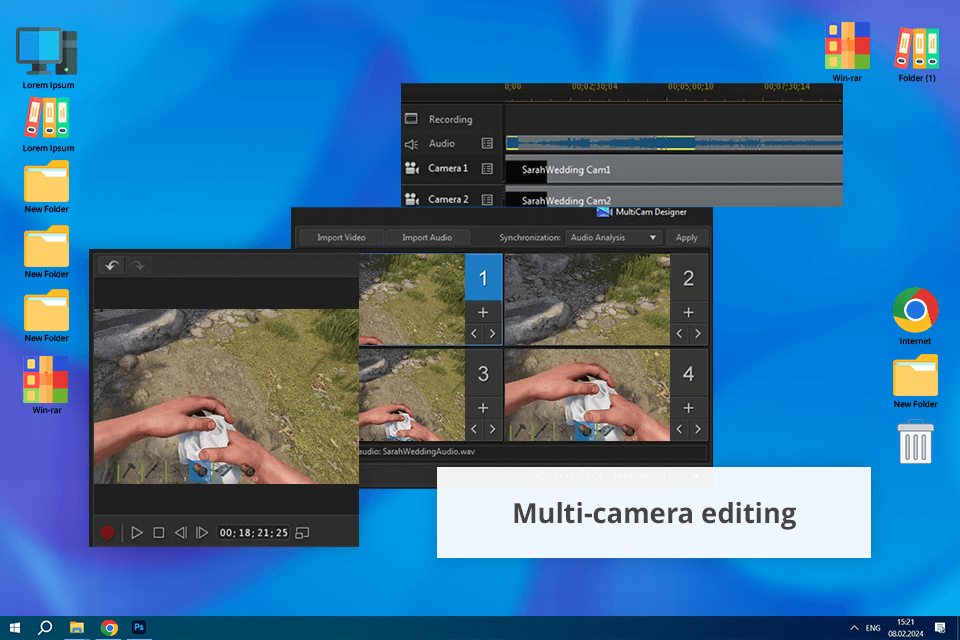Open the Audio track options icon
960x640 pixels.
[x=487, y=144]
